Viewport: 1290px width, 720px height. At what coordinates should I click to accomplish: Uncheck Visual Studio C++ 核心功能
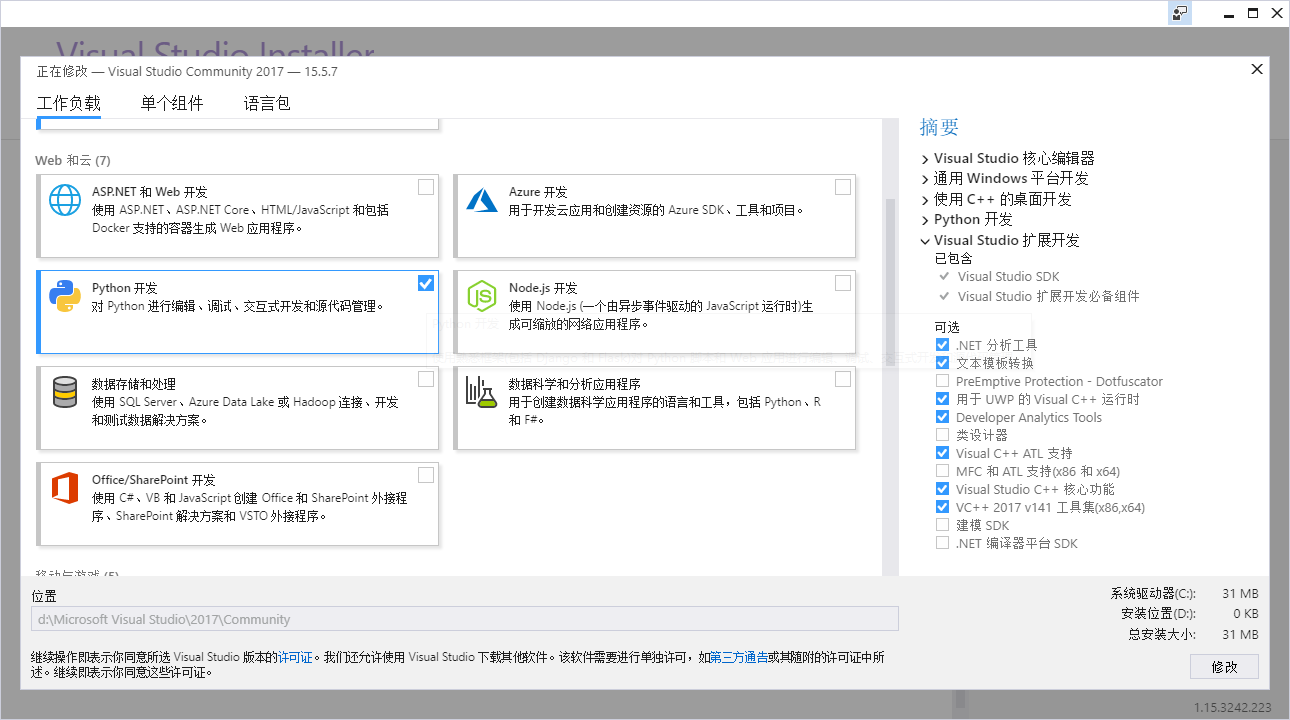click(x=942, y=489)
